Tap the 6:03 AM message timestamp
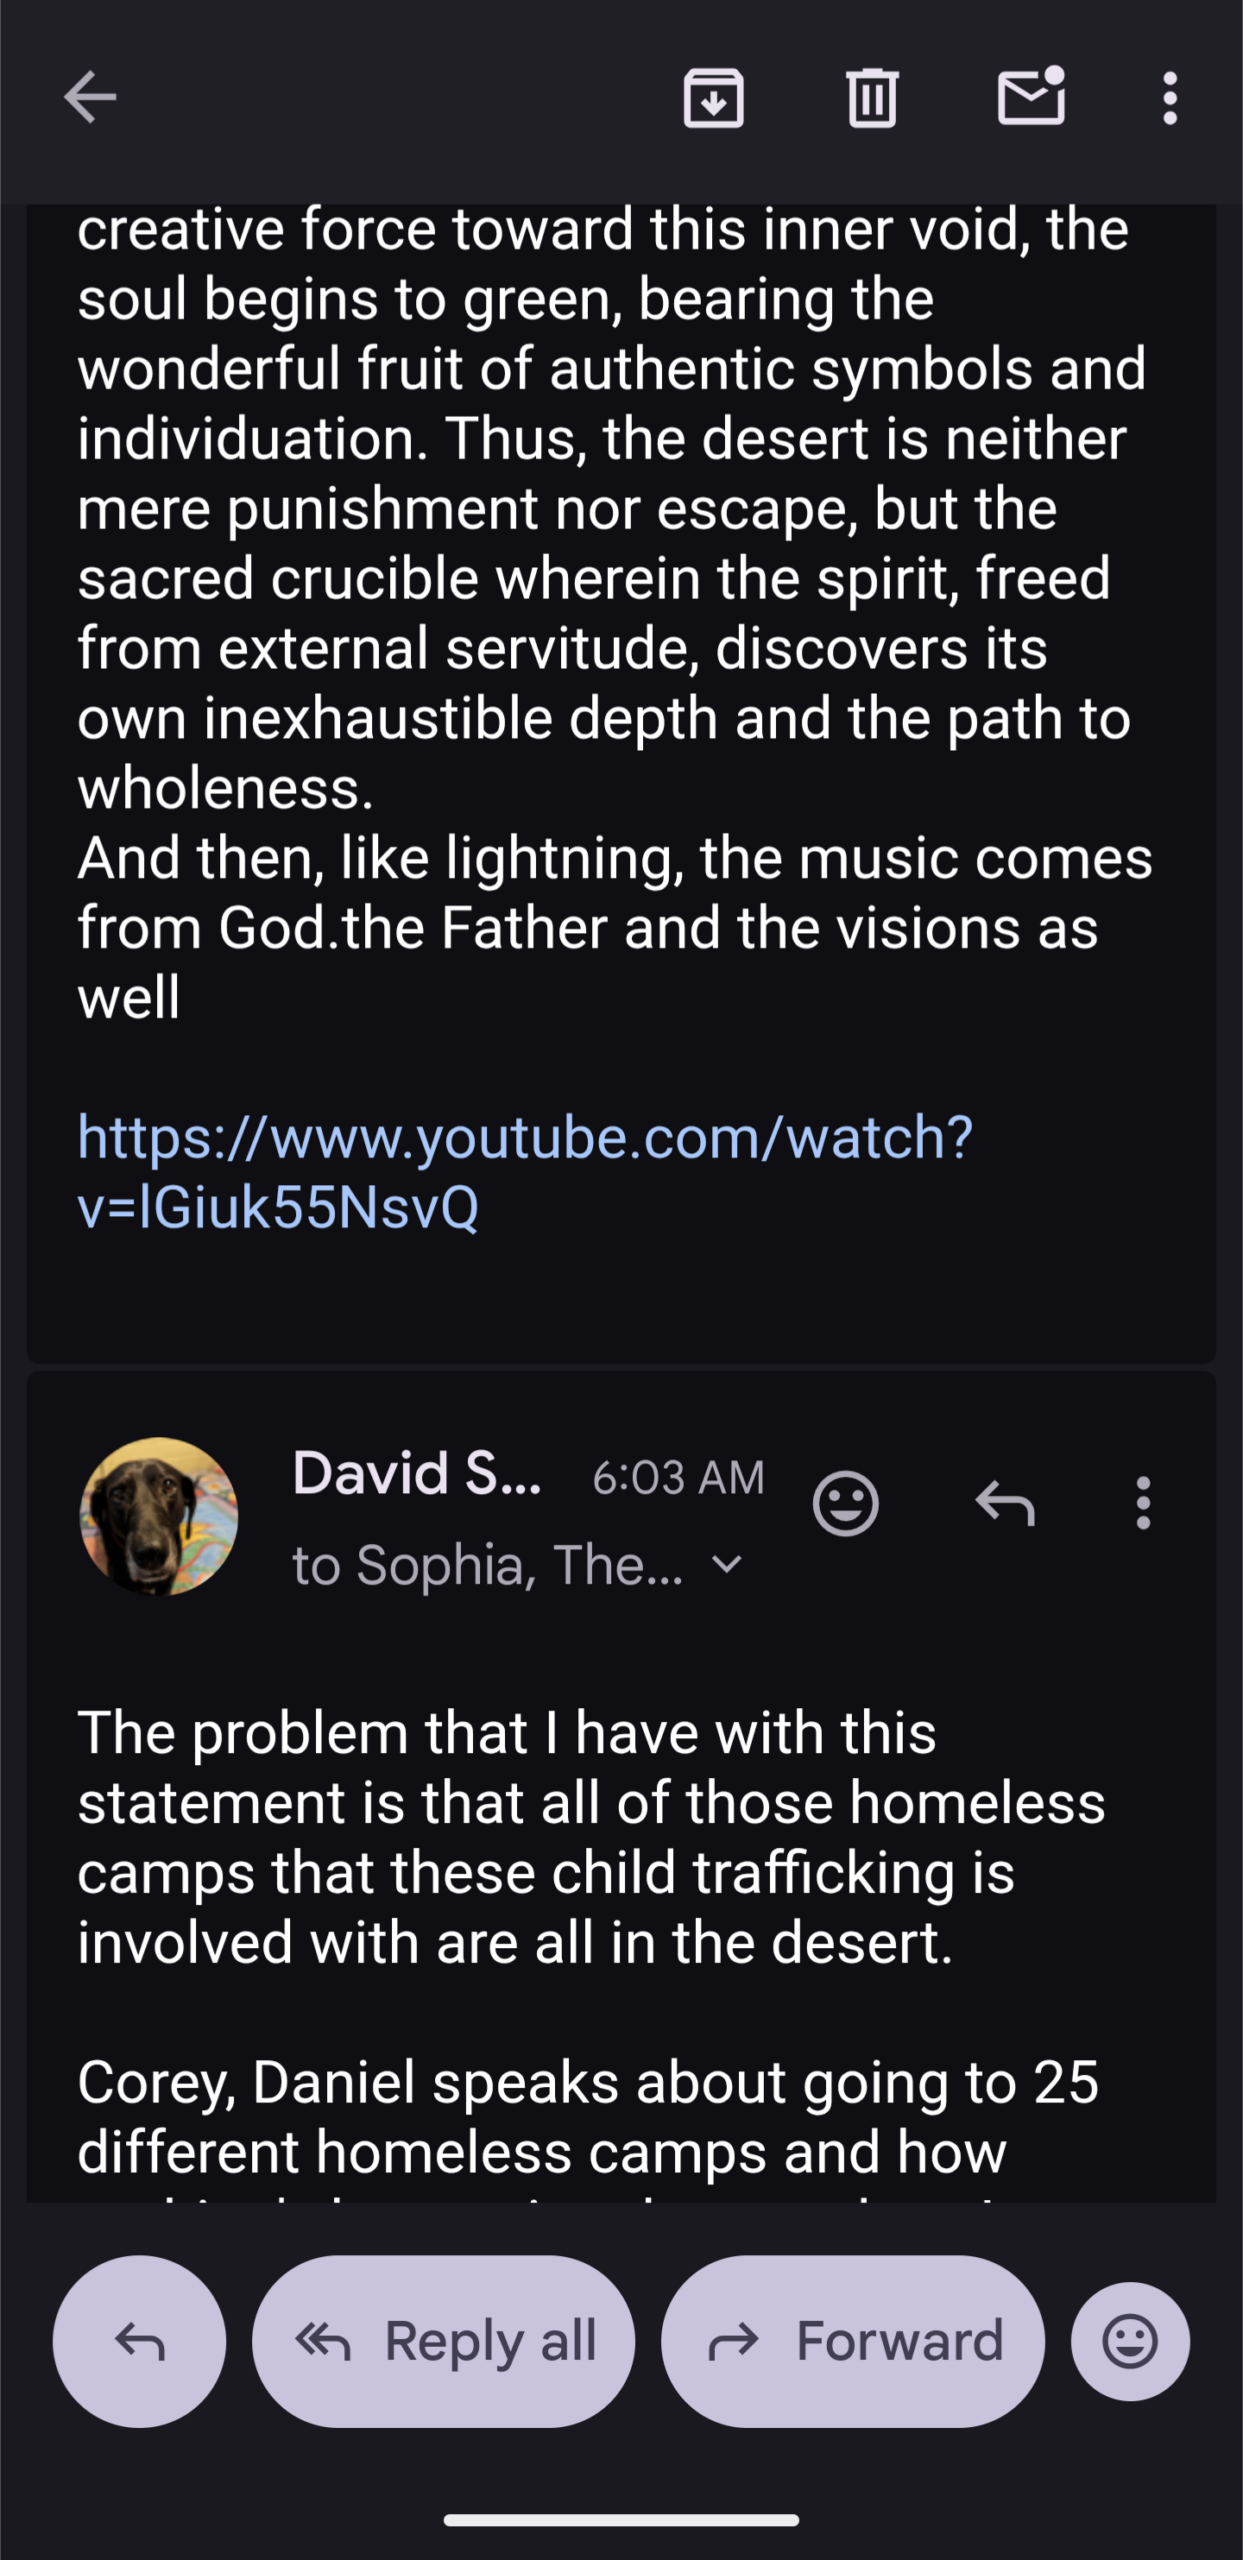 point(678,1477)
